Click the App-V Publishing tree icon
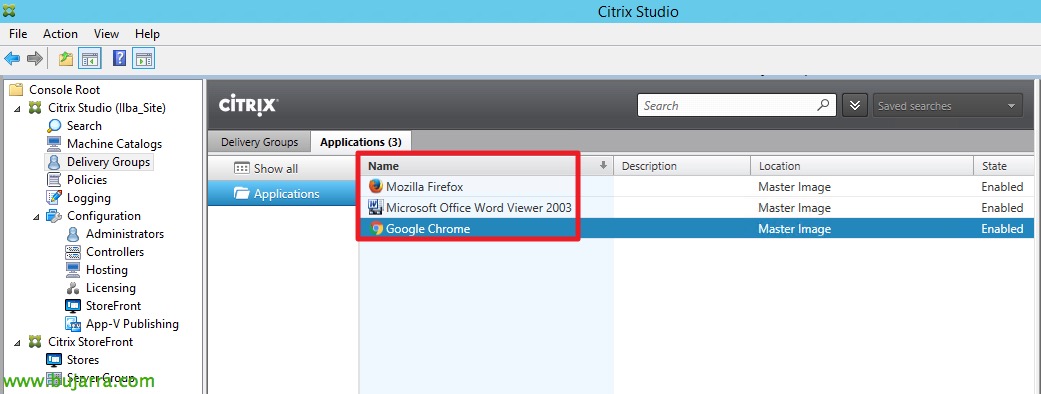This screenshot has height=394, width=1041. pyautogui.click(x=73, y=324)
